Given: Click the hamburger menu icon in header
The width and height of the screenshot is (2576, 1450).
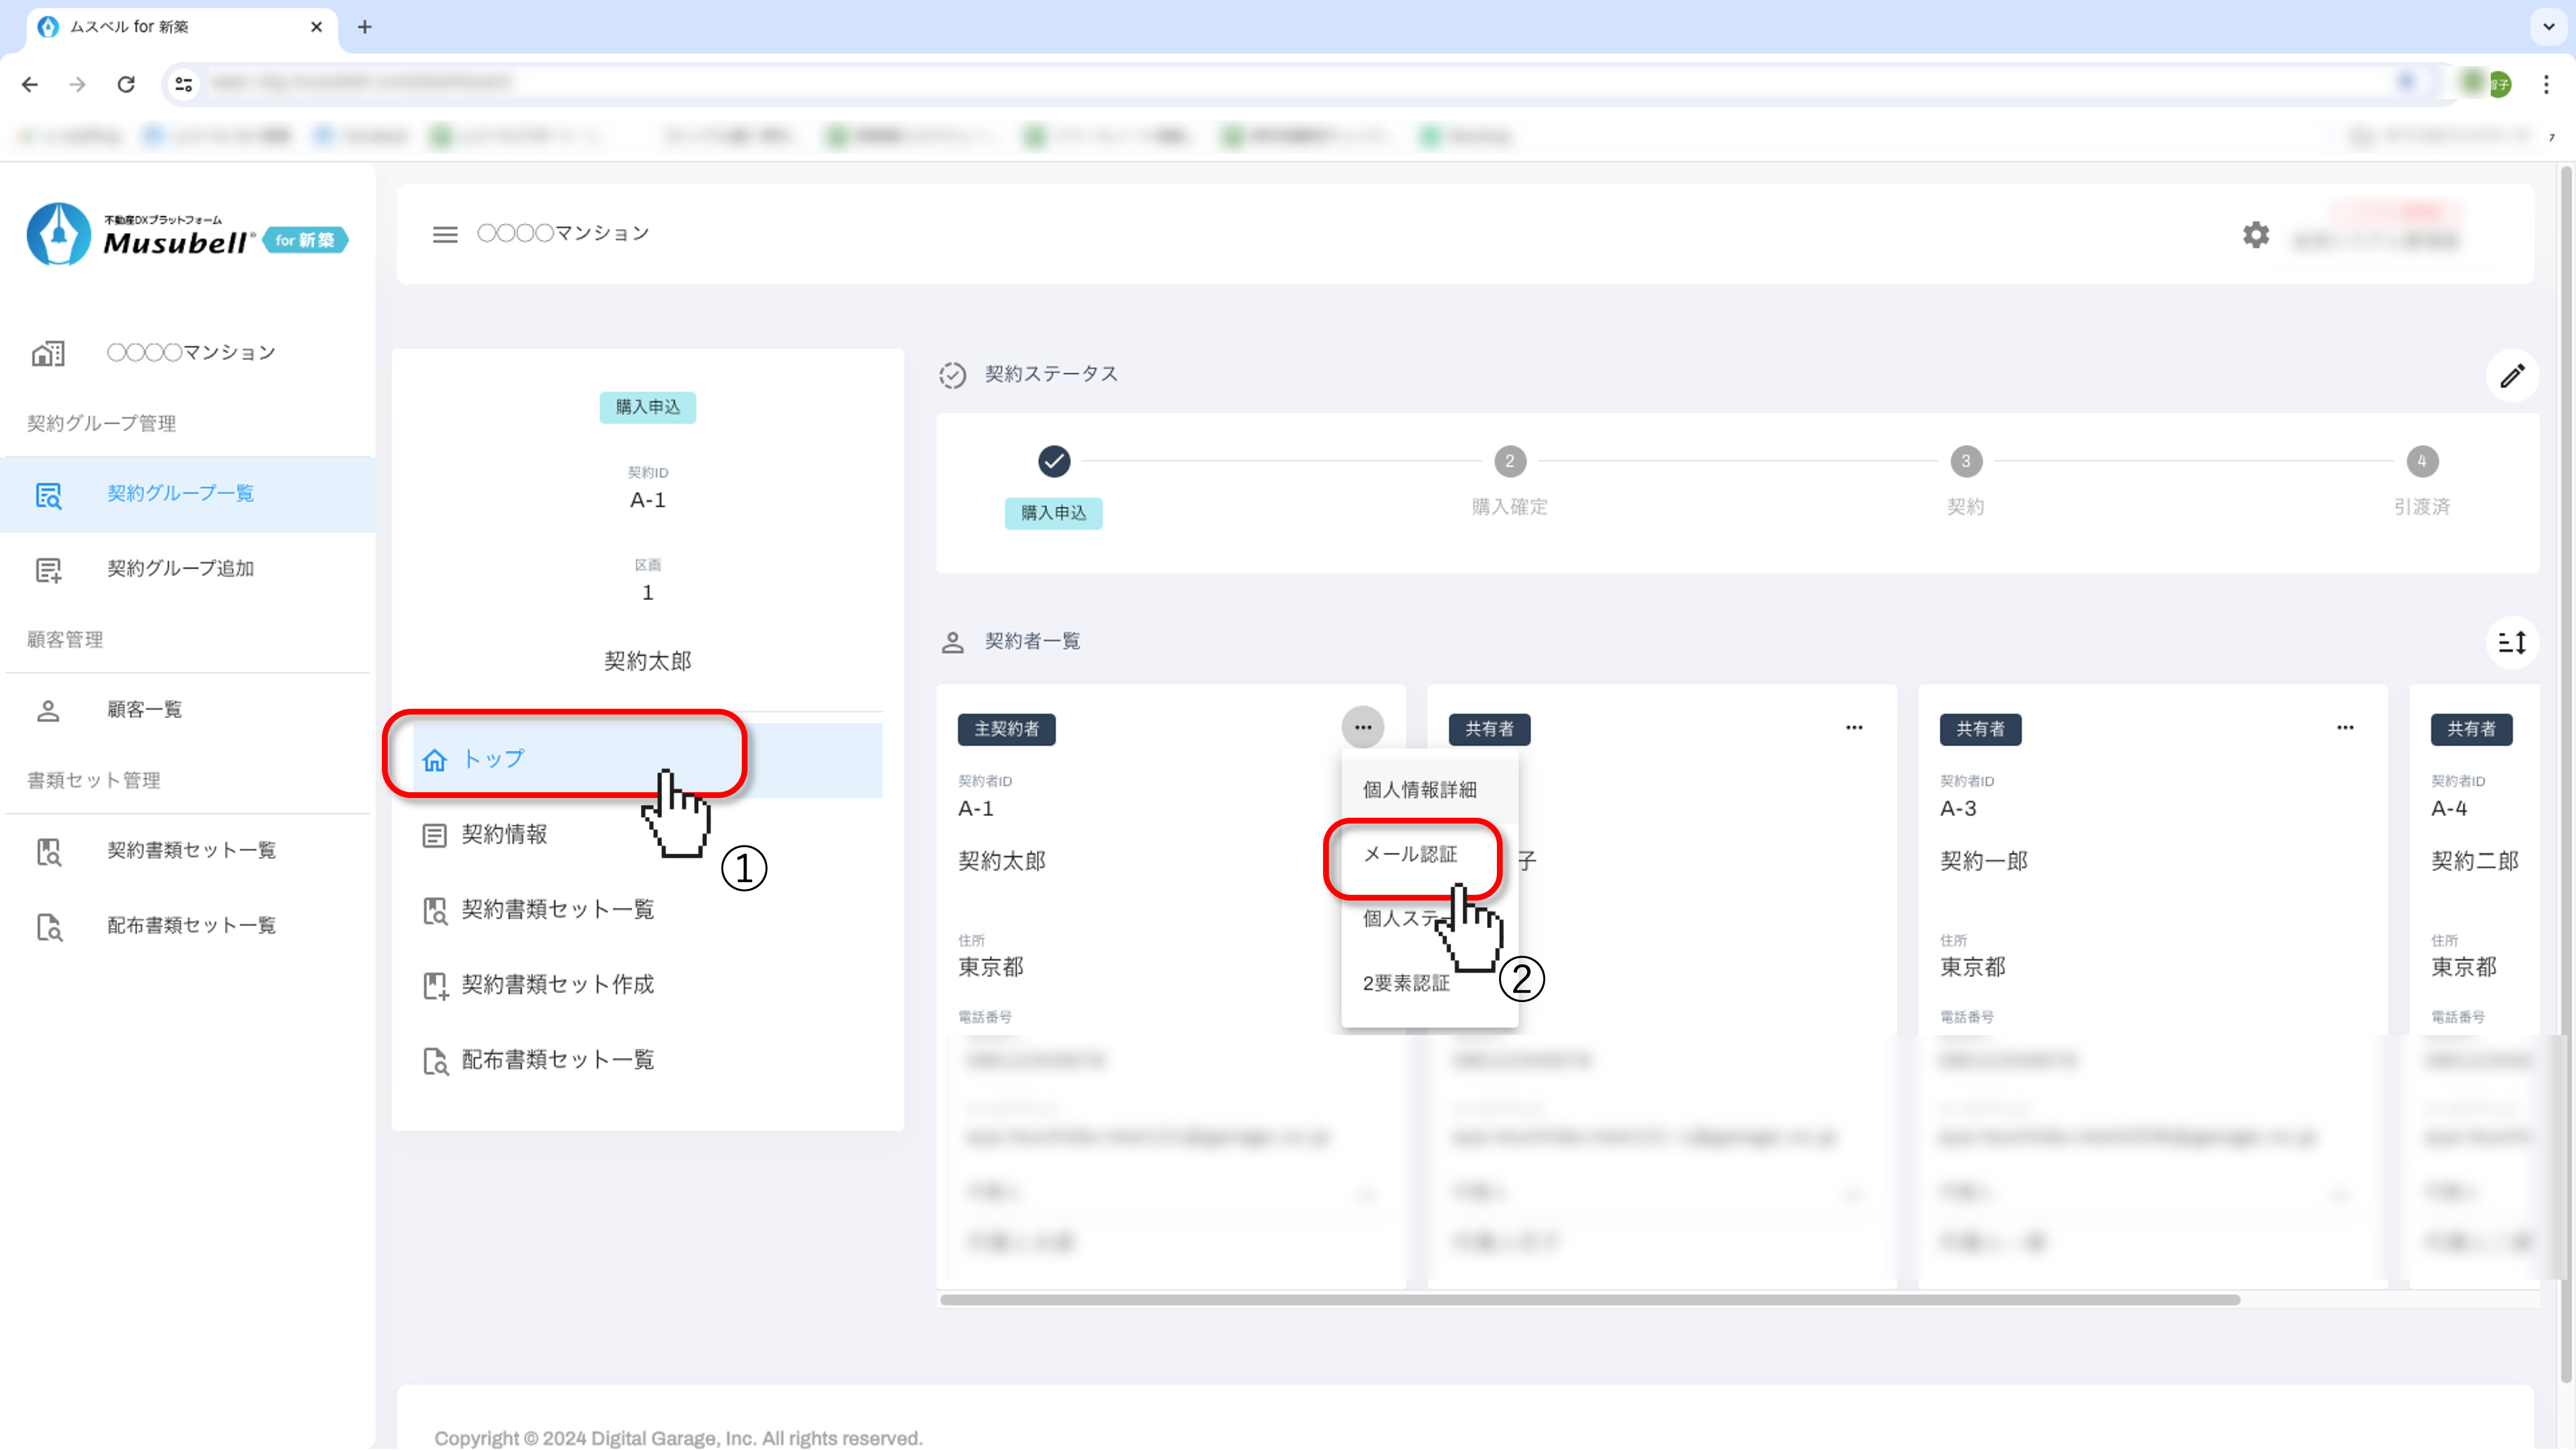Looking at the screenshot, I should (x=444, y=234).
